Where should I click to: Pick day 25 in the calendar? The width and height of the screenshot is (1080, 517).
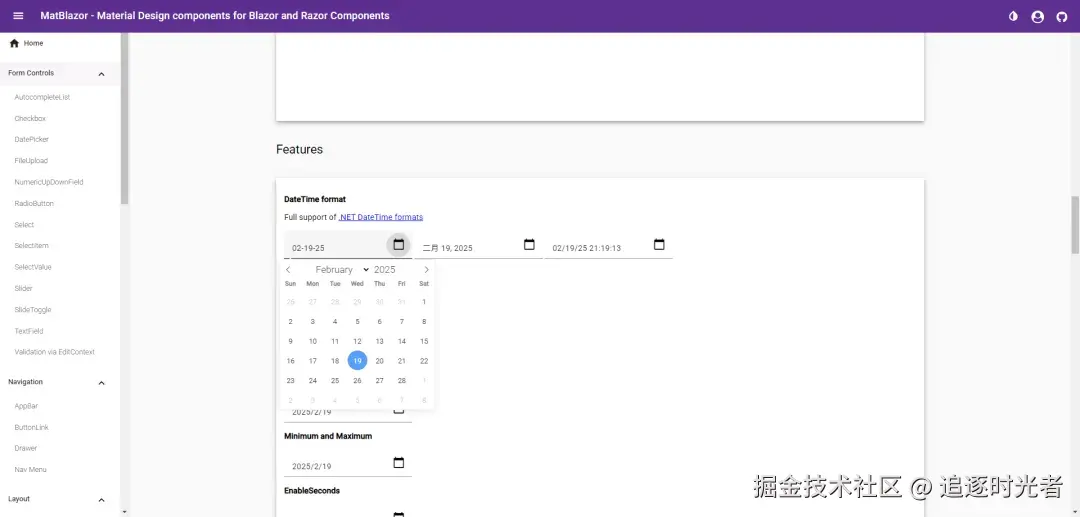point(335,380)
